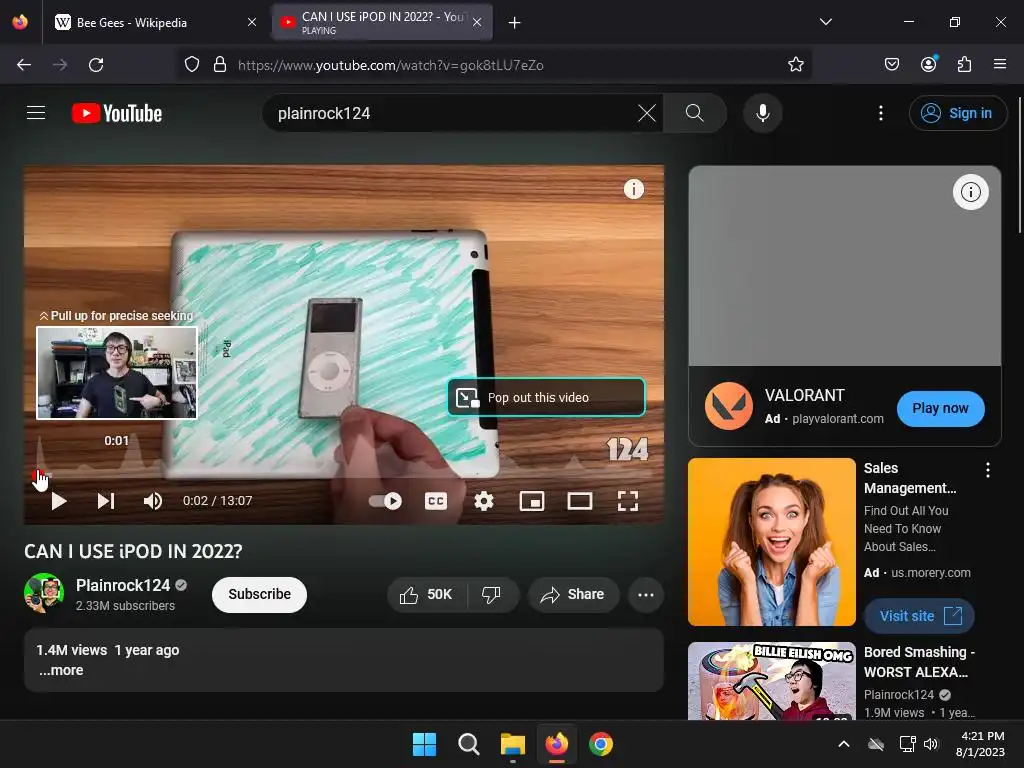Bookmark this page with the star

pyautogui.click(x=795, y=65)
